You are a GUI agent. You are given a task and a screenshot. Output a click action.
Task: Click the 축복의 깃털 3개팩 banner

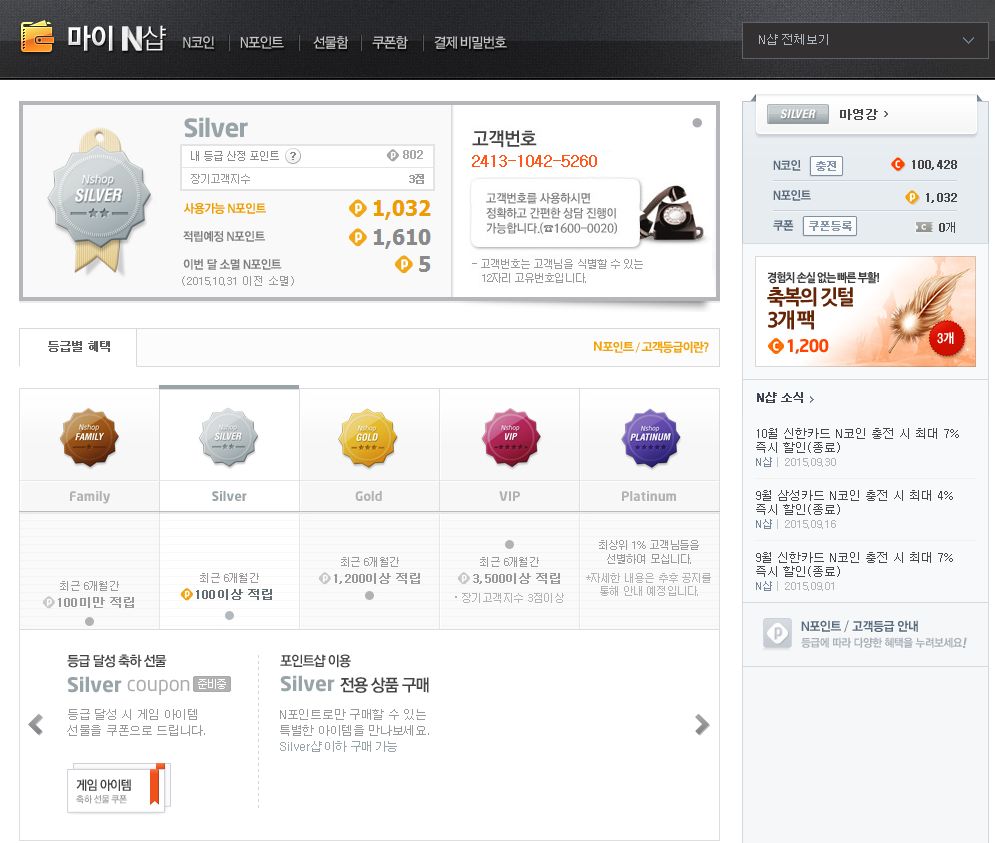coord(865,312)
